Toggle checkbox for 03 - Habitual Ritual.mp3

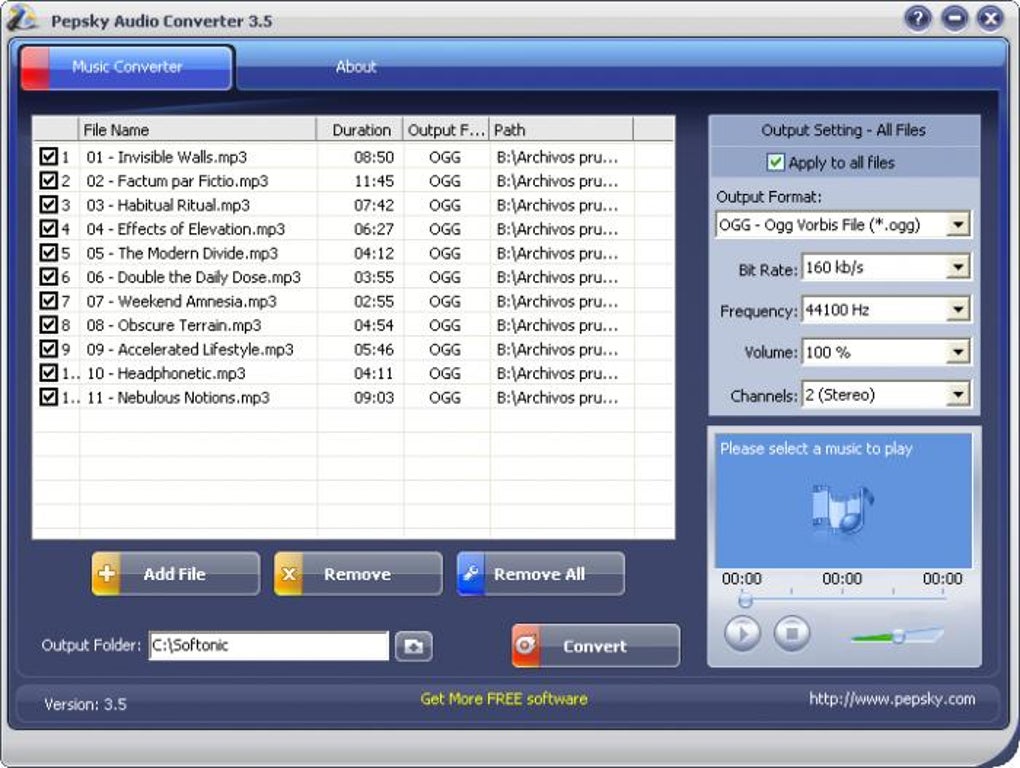(49, 204)
